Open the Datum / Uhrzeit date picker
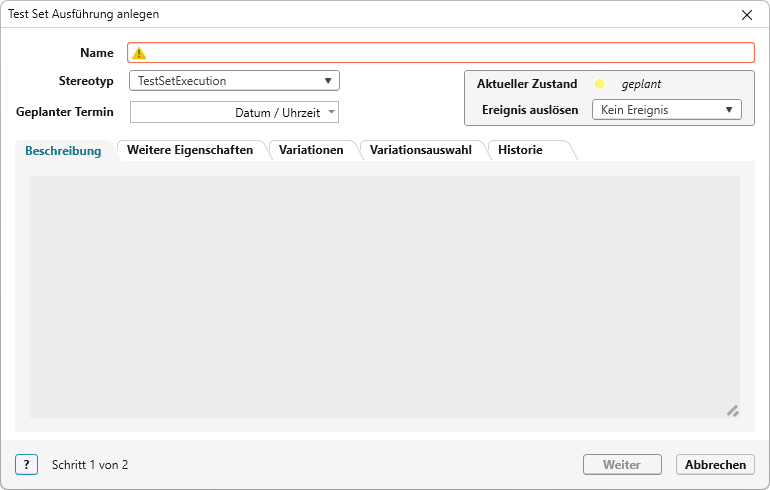The width and height of the screenshot is (770, 490). [234, 112]
